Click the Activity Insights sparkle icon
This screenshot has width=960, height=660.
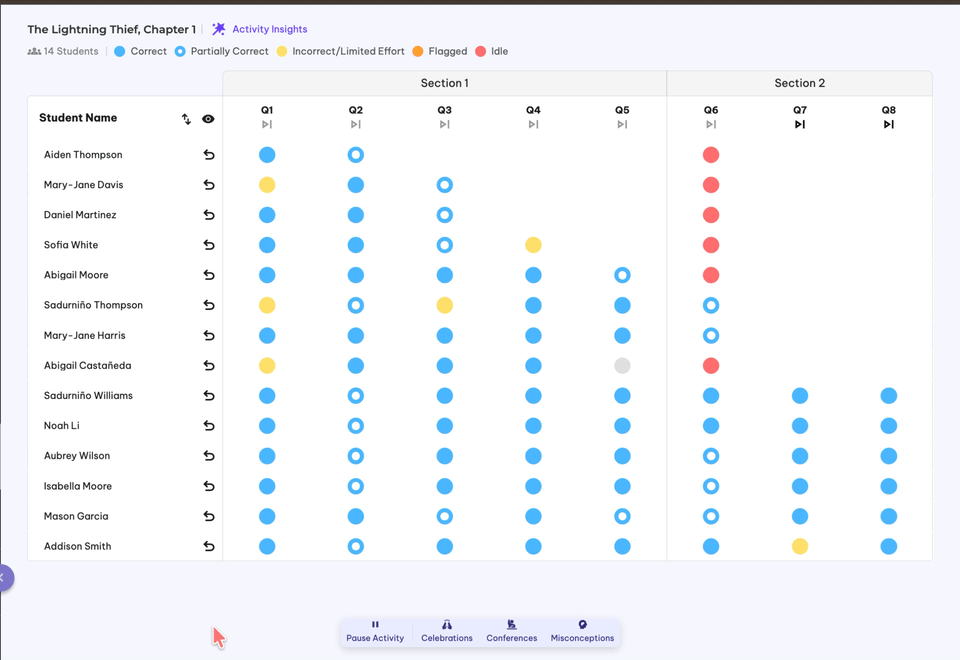point(219,30)
